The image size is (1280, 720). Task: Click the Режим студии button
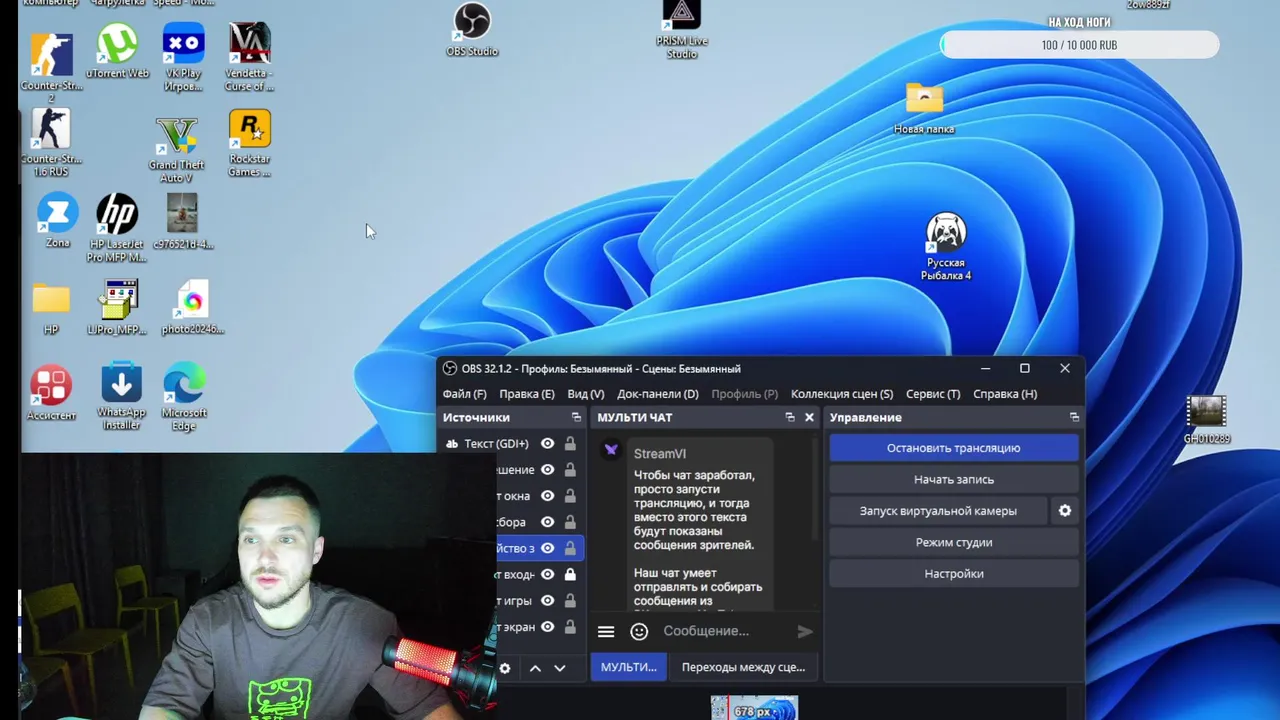(x=954, y=542)
